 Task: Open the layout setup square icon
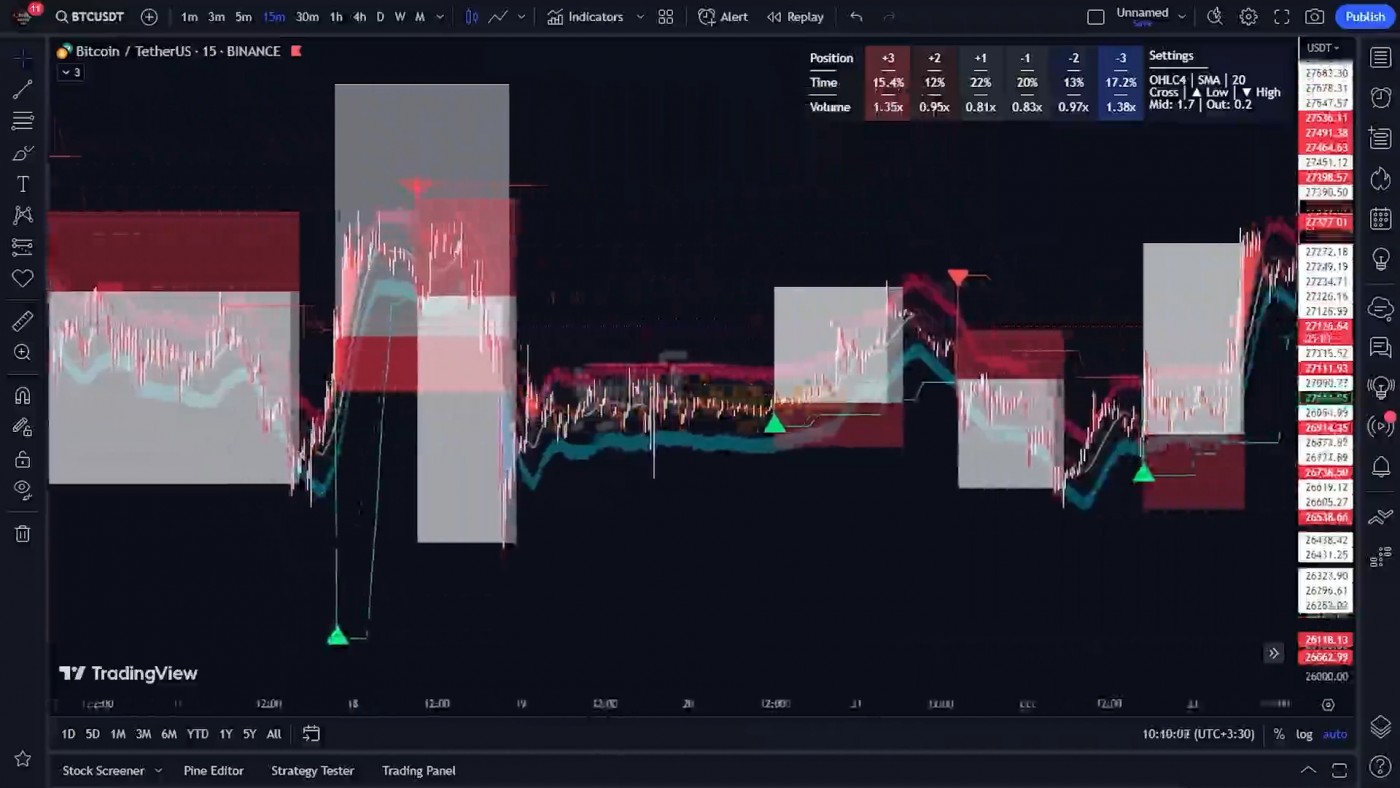point(1096,17)
